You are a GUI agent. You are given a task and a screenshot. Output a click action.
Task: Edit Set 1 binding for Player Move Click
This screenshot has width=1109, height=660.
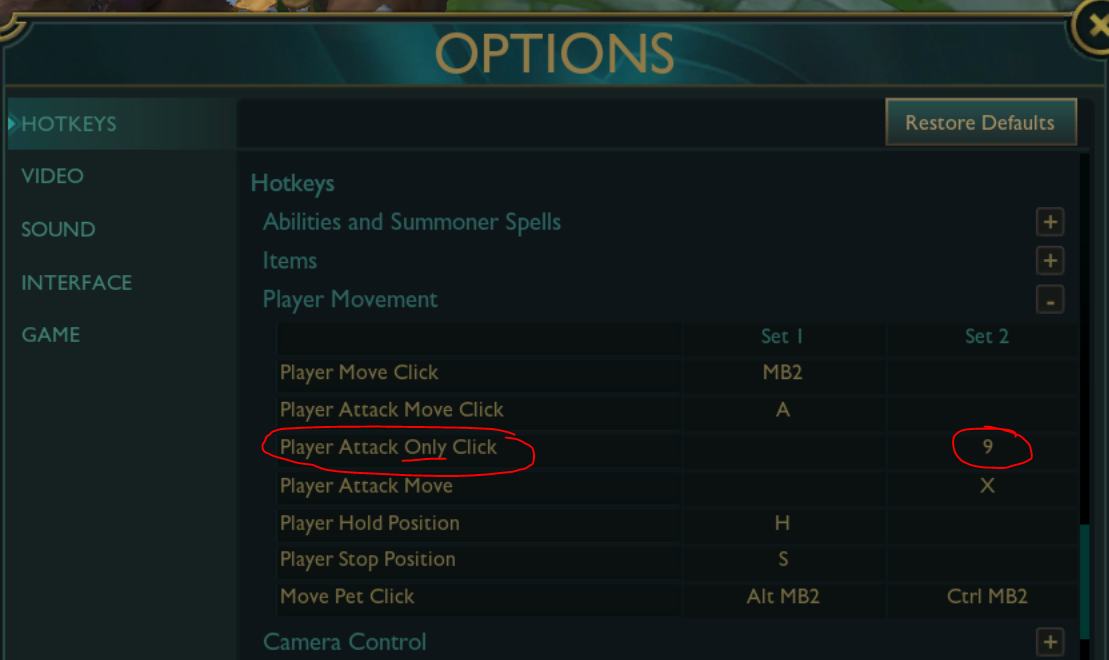click(782, 373)
